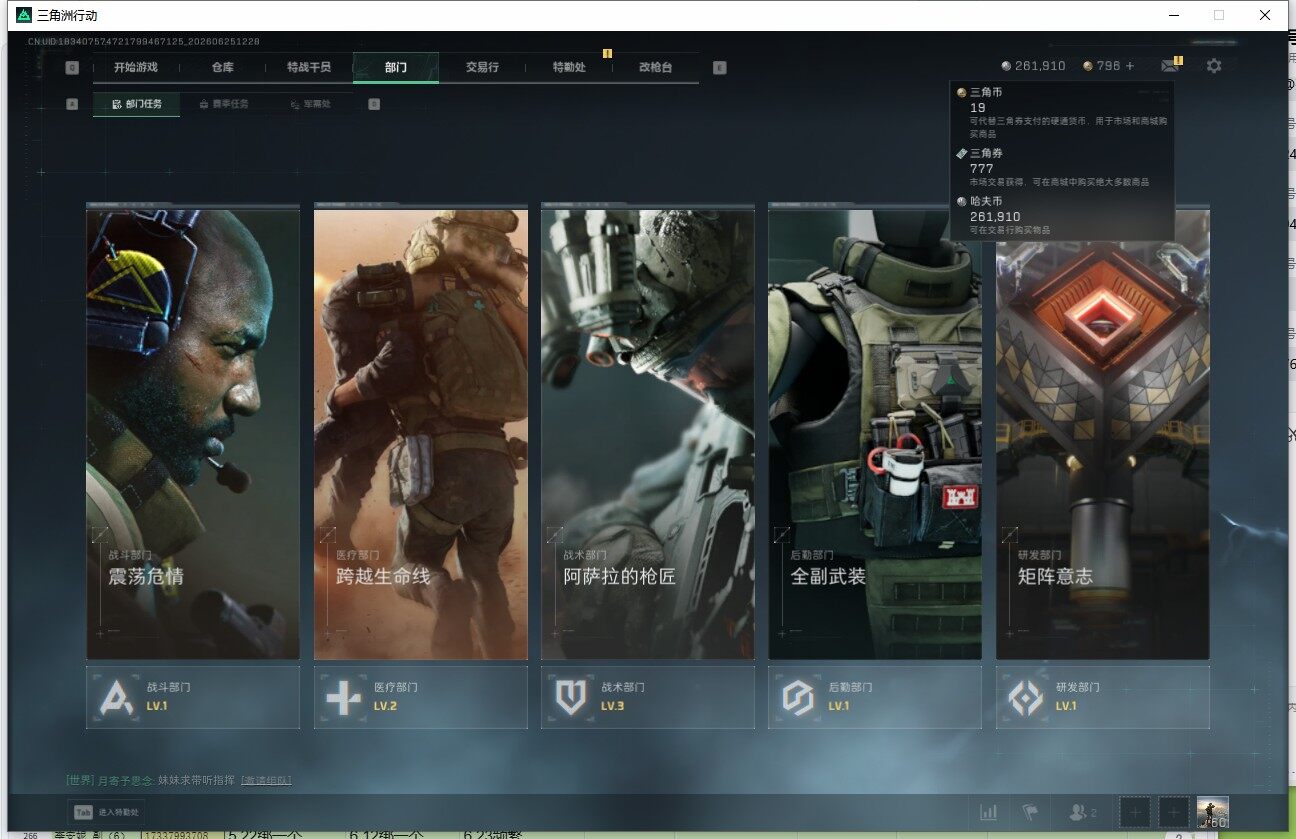Viewport: 1296px width, 839px height.
Task: Open the settings gear icon
Action: click(x=1214, y=66)
